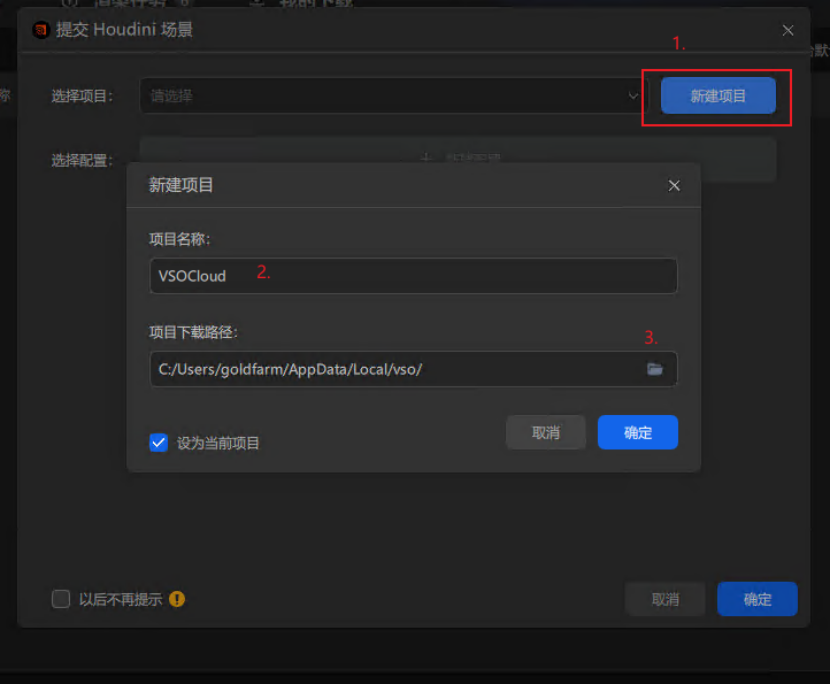Click 取消 at bottom of submit window
Image resolution: width=830 pixels, height=684 pixels.
[665, 599]
